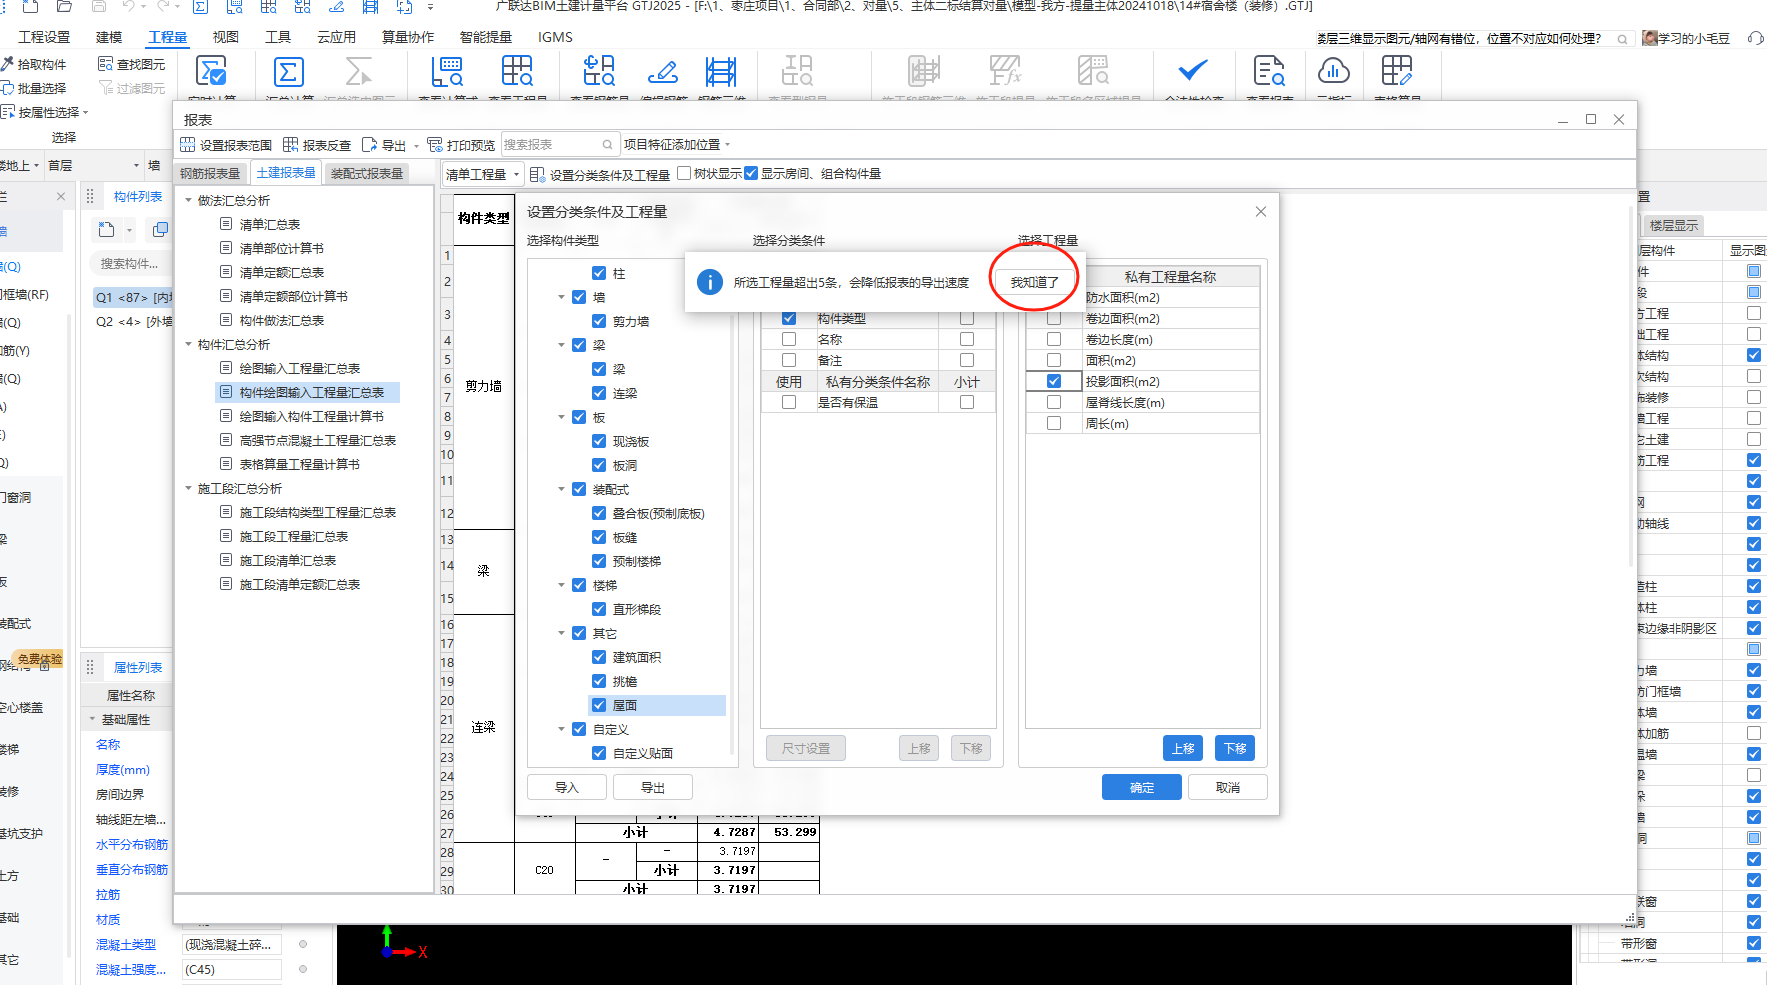
Task: Click the 导入 button
Action: [x=567, y=788]
